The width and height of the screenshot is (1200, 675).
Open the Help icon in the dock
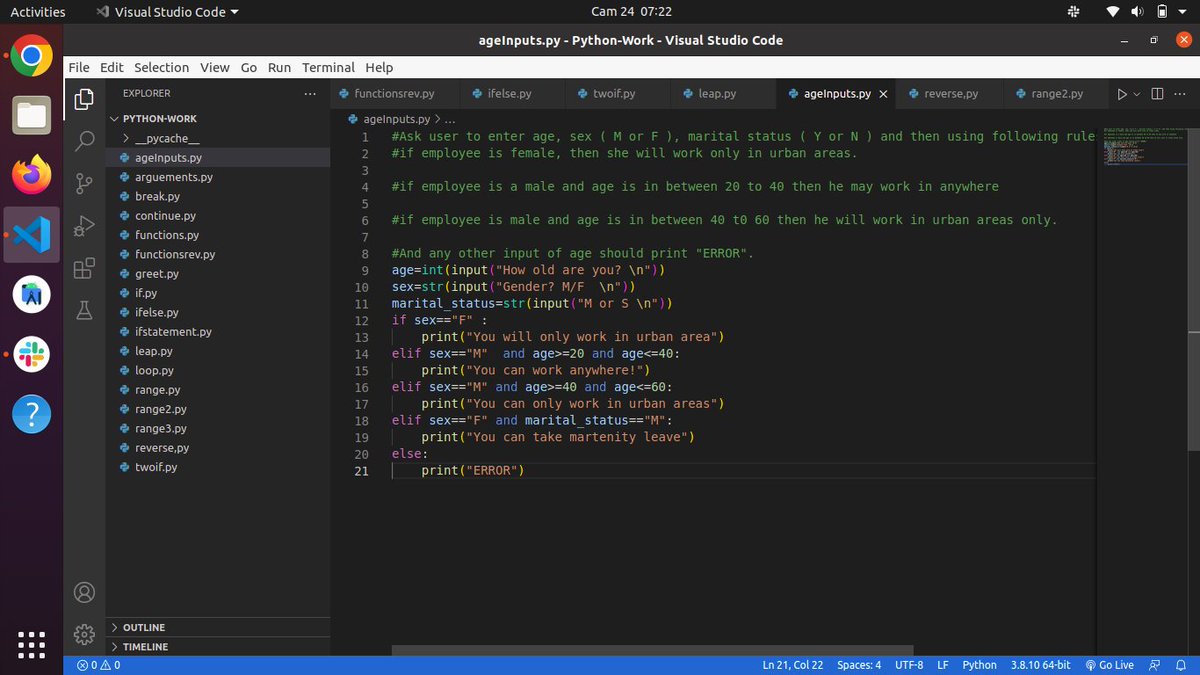tap(32, 412)
